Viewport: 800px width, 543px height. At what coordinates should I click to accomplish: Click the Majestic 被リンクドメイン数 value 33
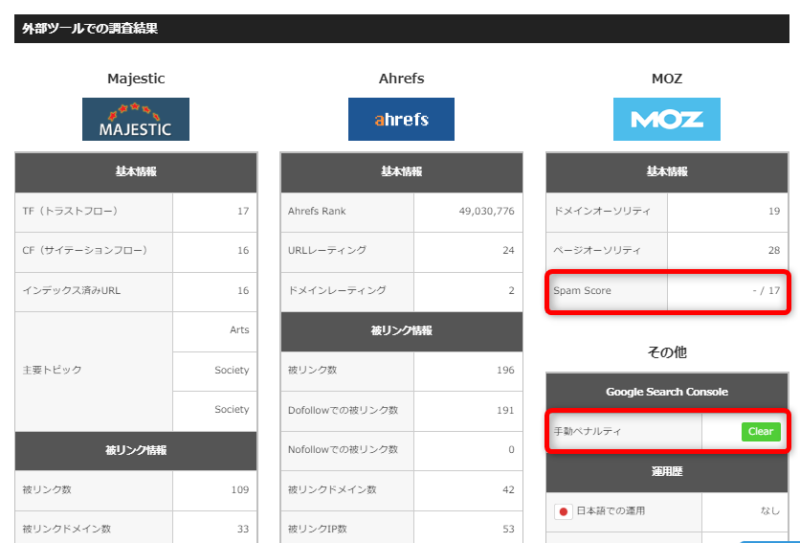[x=243, y=529]
